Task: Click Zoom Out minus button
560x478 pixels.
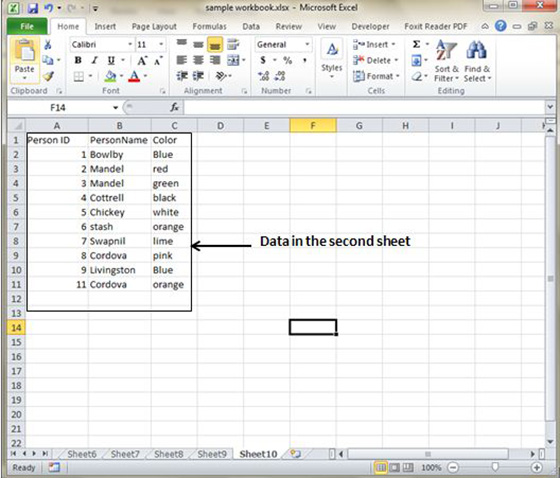Action: coord(453,467)
